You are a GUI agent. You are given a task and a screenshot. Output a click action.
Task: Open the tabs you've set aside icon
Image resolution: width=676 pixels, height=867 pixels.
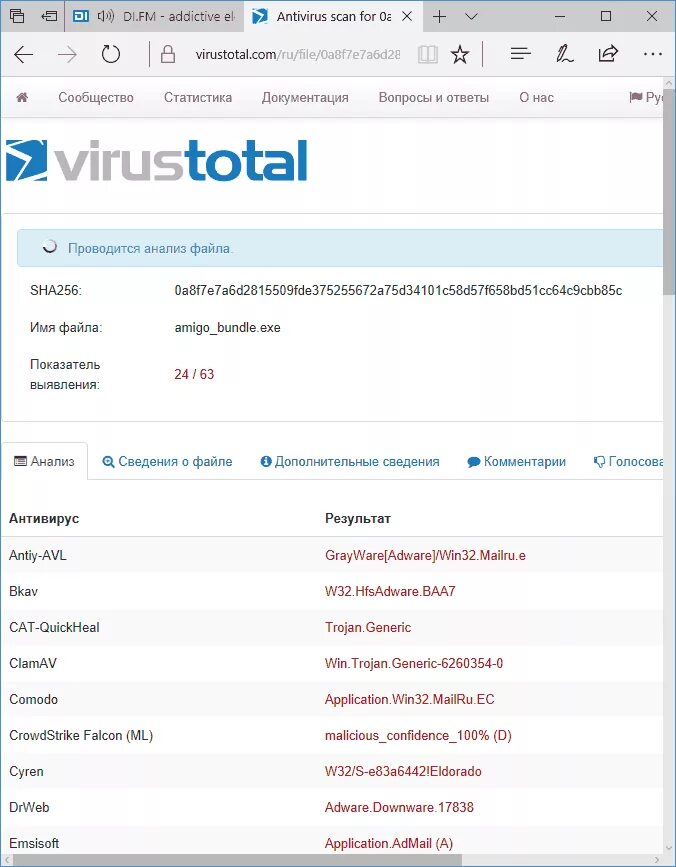point(17,16)
